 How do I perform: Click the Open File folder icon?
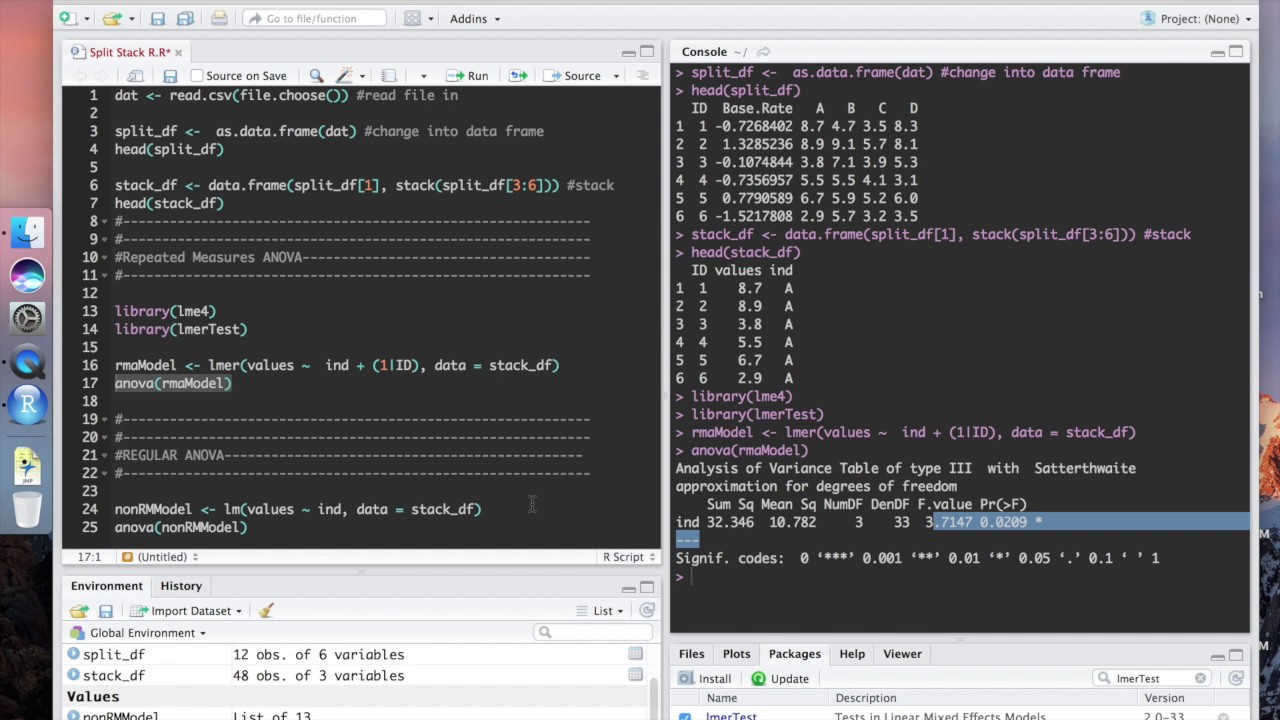pos(112,18)
